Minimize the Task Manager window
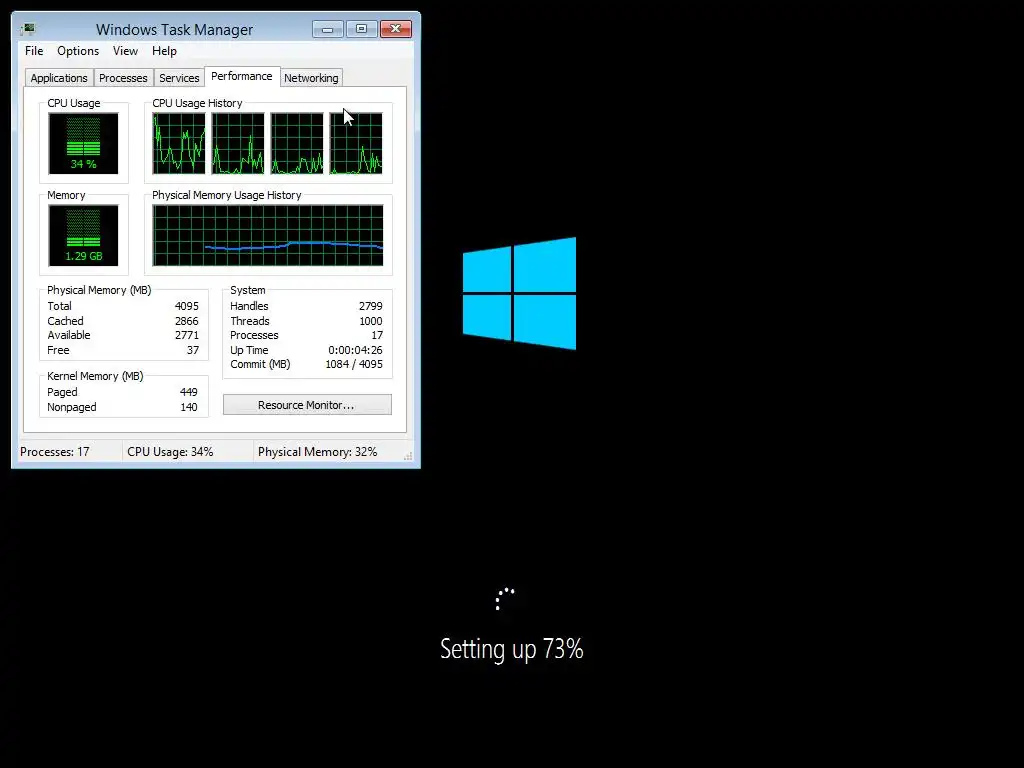This screenshot has width=1024, height=768. 327,29
